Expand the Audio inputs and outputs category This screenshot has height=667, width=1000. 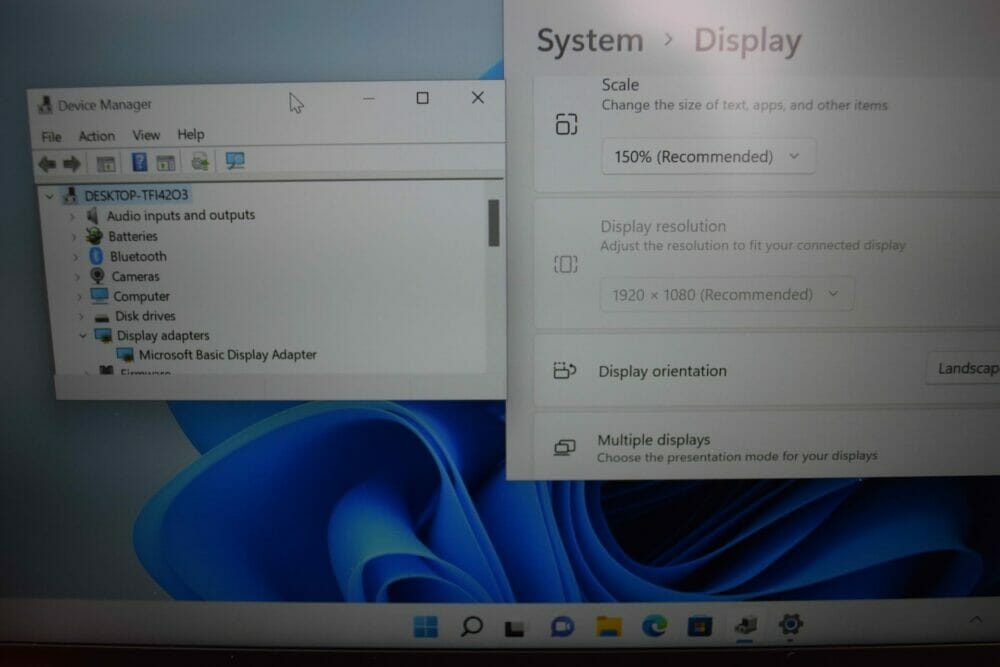pyautogui.click(x=72, y=217)
